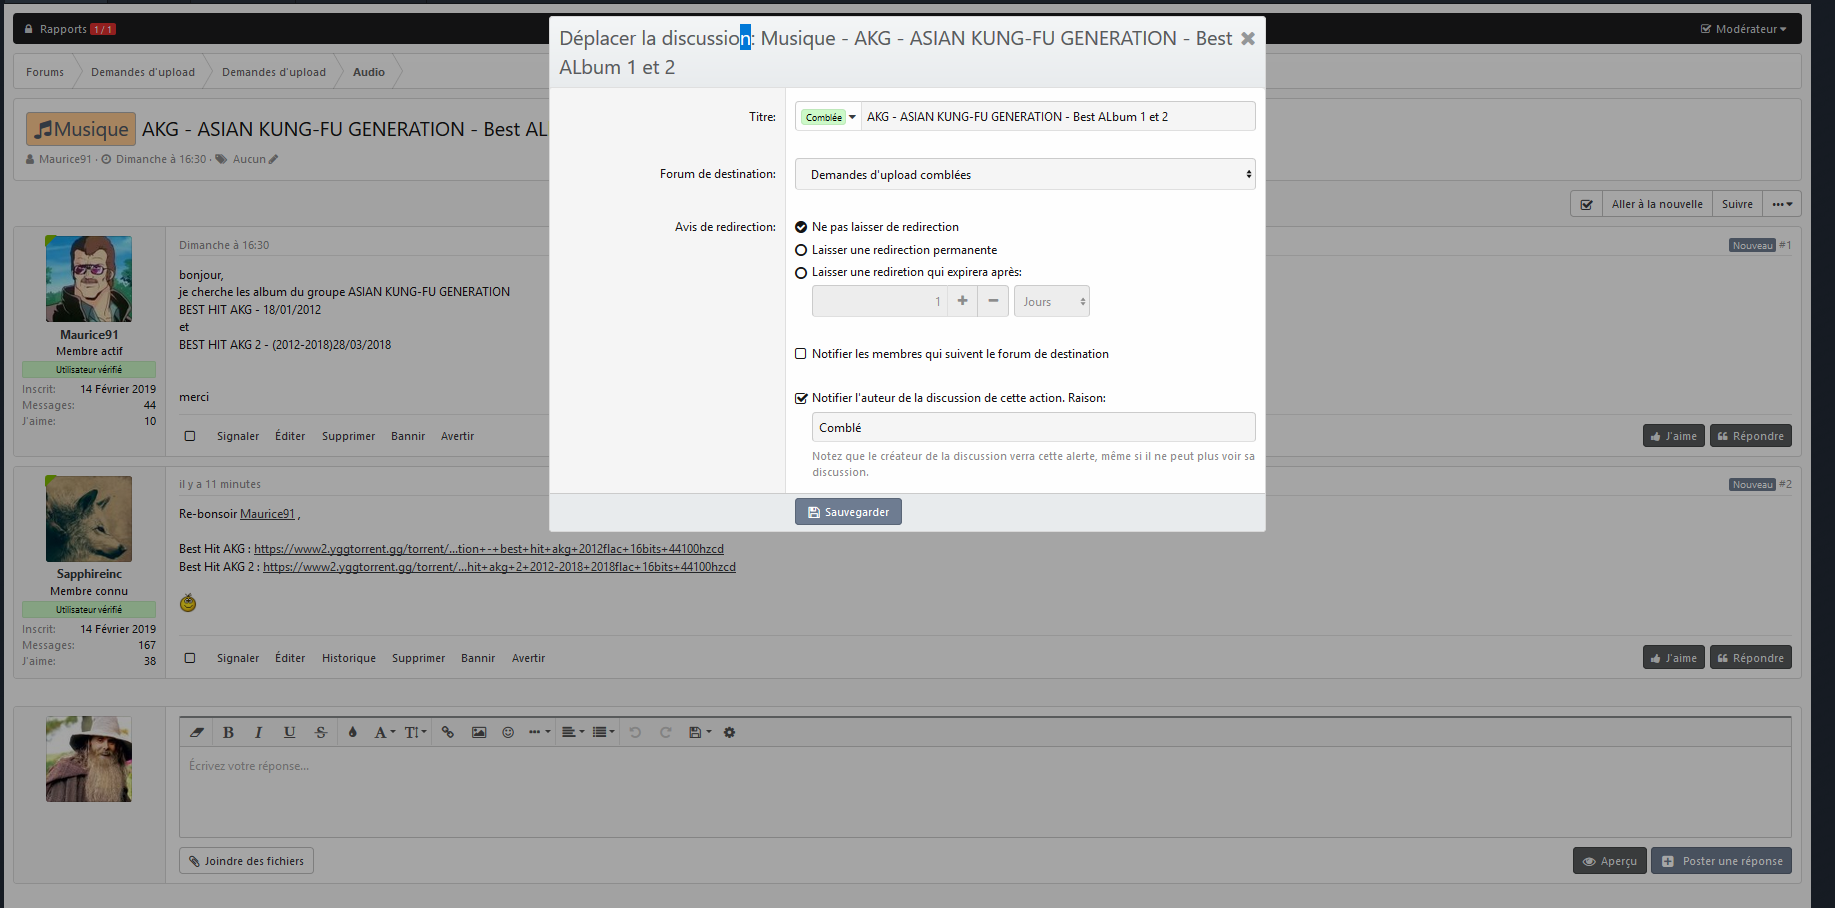
Task: Click the remove formatting eraser icon
Action: tap(197, 732)
